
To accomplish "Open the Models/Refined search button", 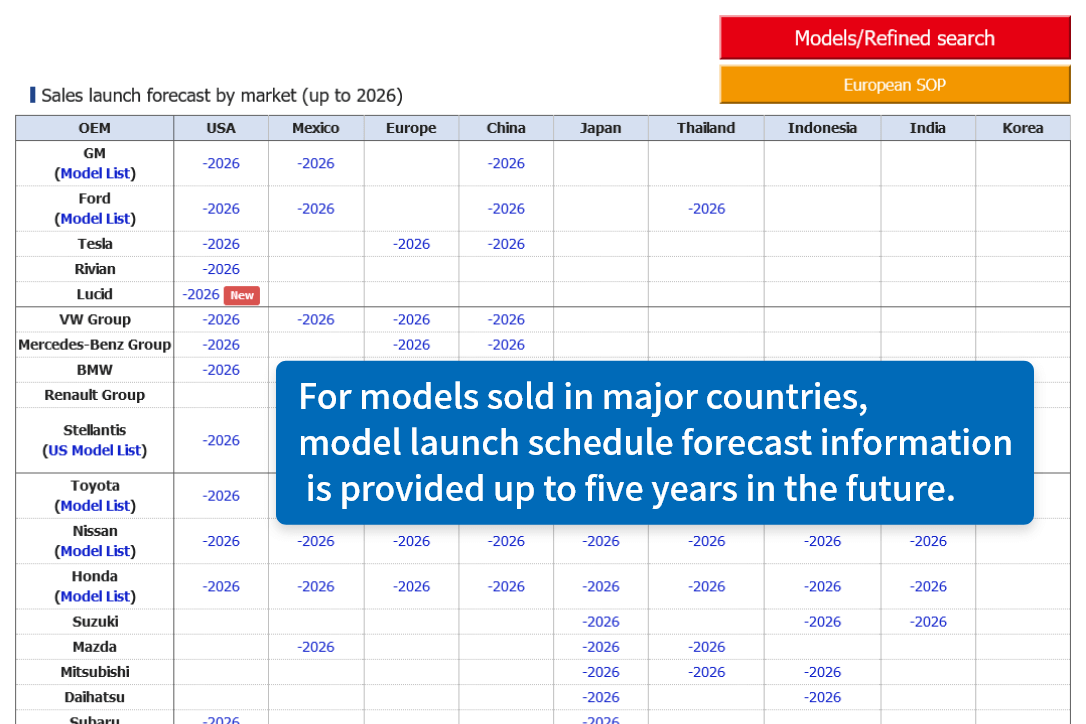I will [x=895, y=38].
